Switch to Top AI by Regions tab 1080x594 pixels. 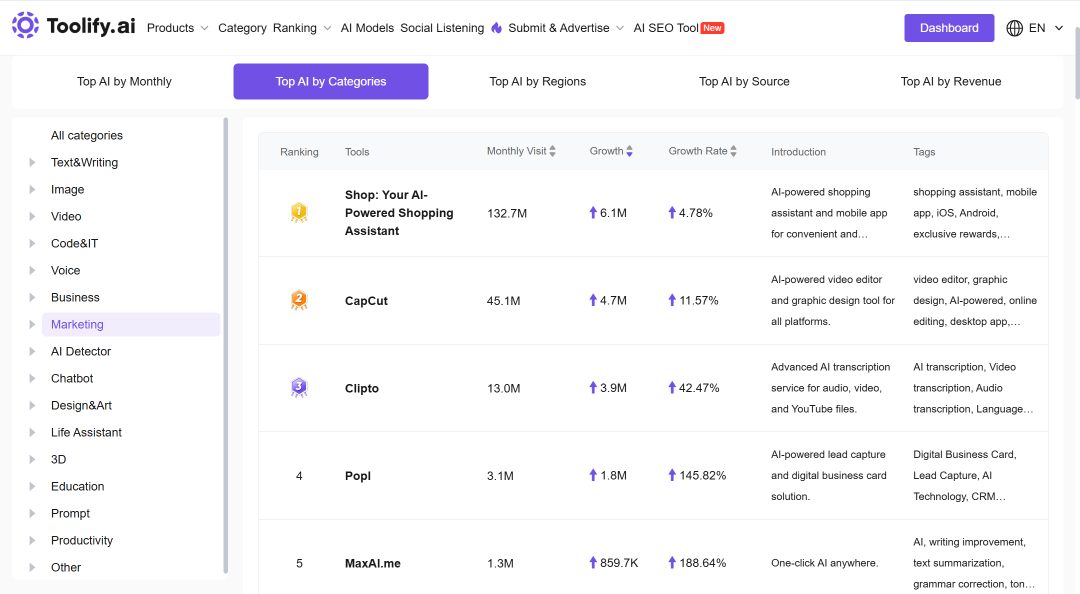(x=537, y=81)
